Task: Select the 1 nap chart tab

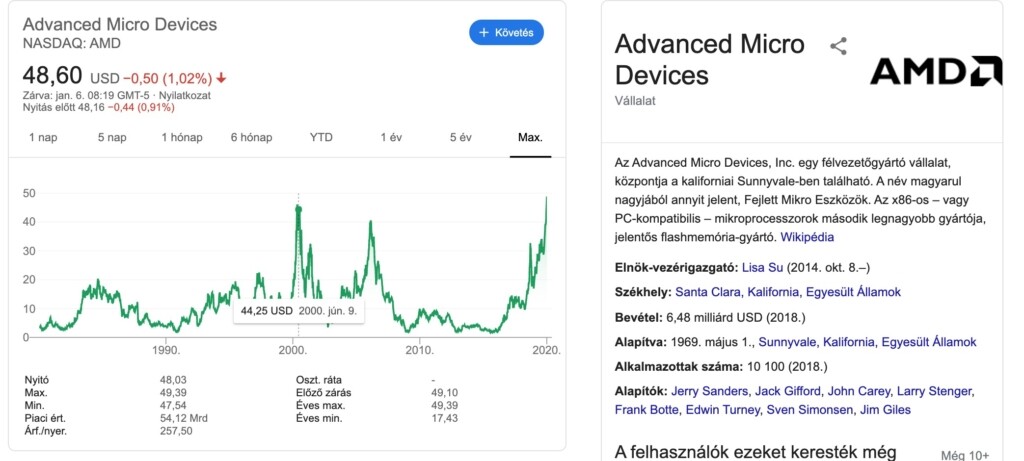Action: click(x=43, y=137)
